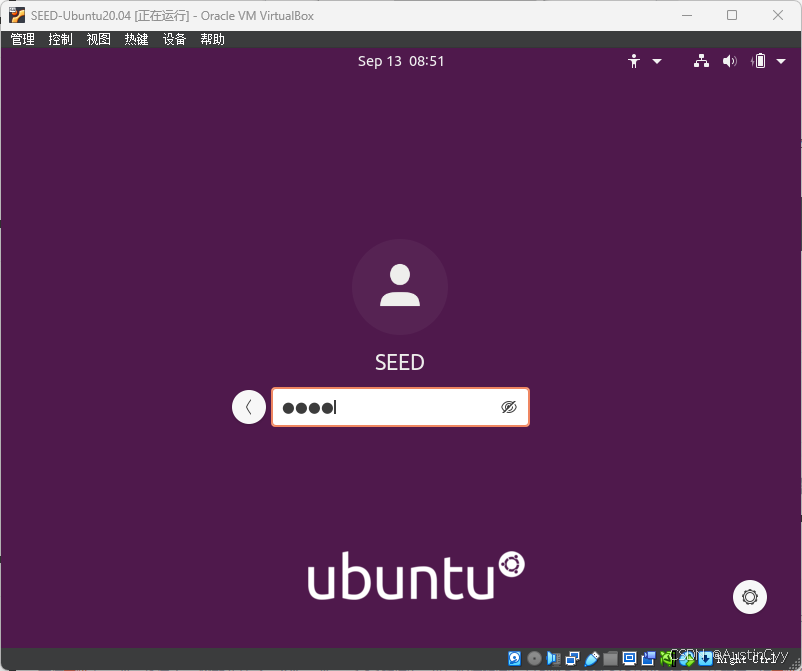Focus the password input field

(x=400, y=407)
